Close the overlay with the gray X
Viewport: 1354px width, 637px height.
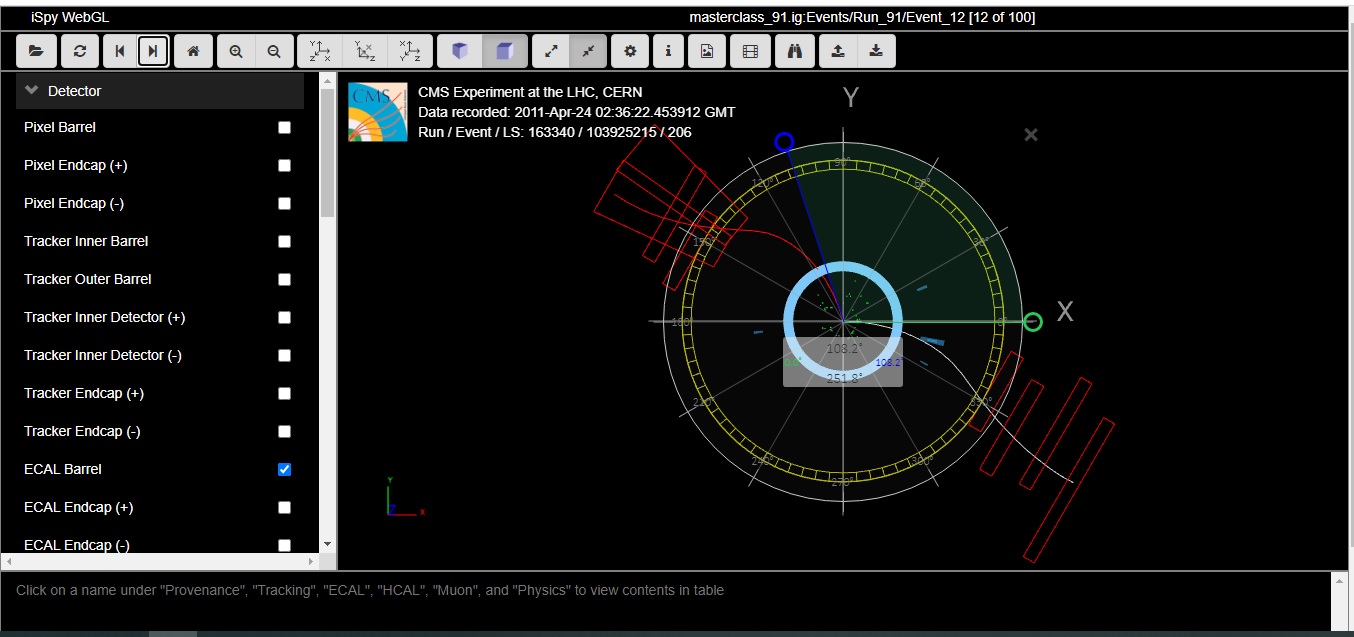tap(1031, 135)
